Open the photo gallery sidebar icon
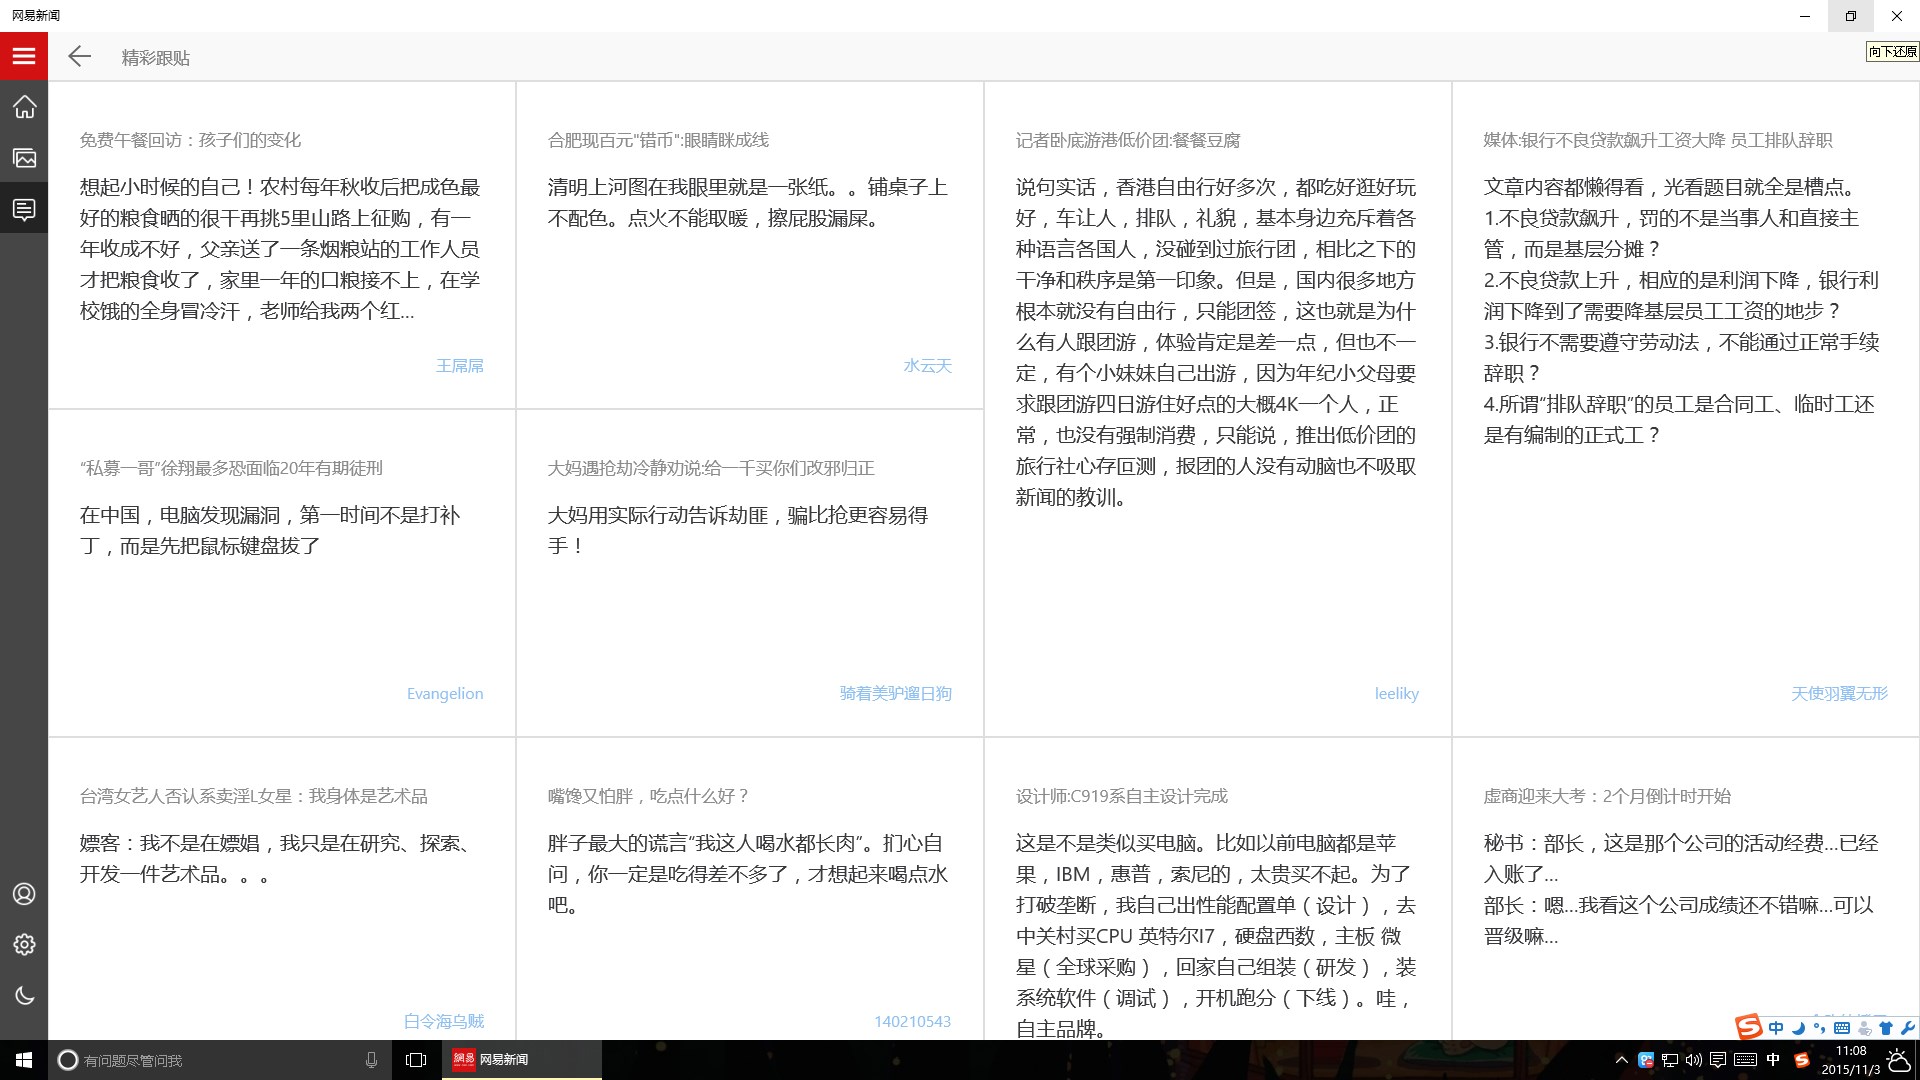Image resolution: width=1920 pixels, height=1080 pixels. coord(24,158)
